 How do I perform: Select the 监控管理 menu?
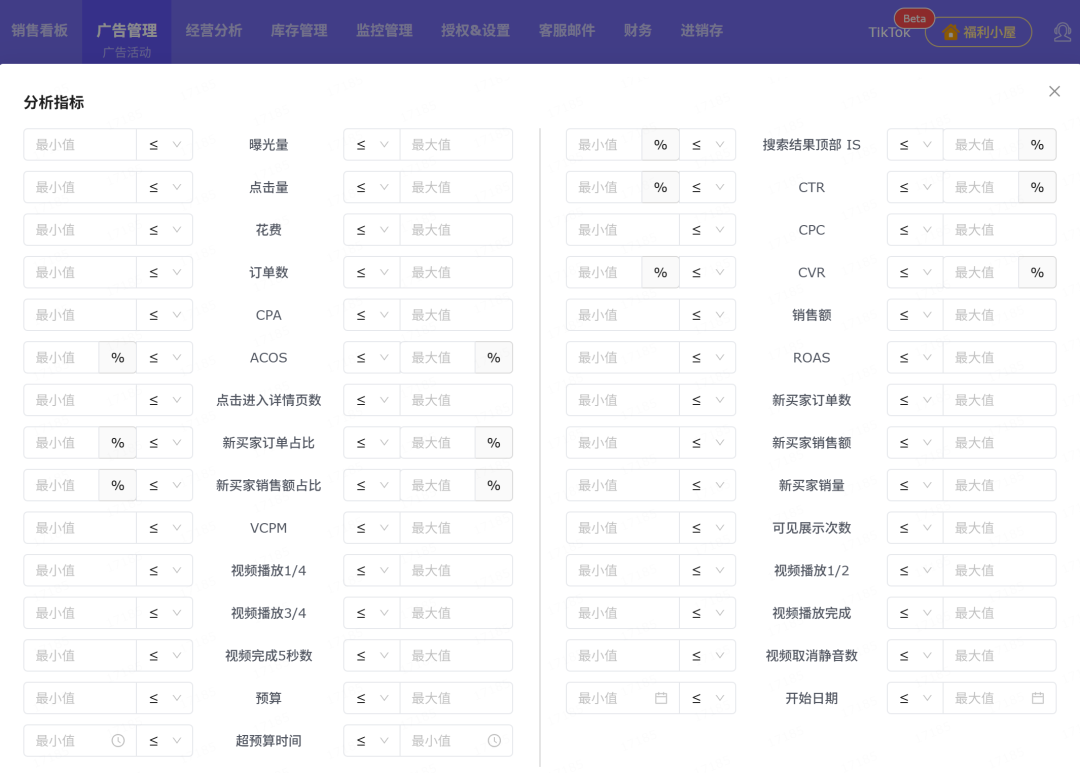[384, 30]
